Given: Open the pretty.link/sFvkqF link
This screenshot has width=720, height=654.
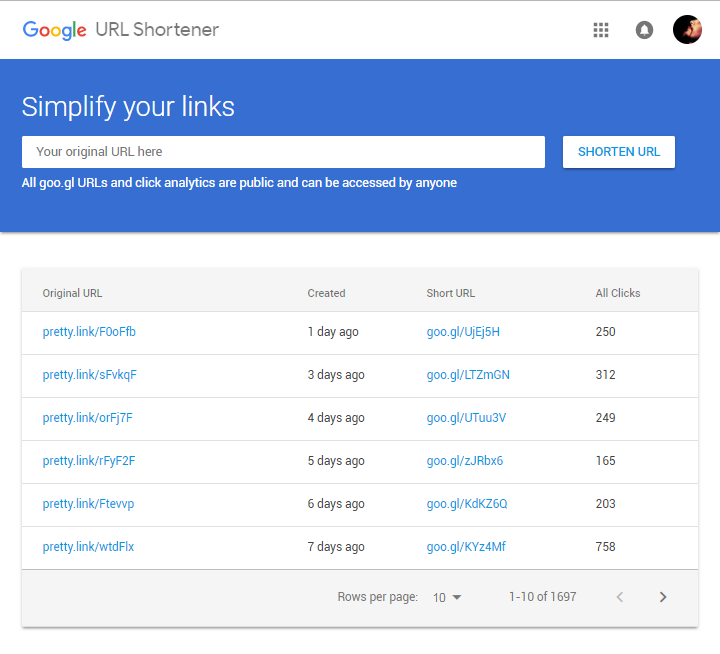Looking at the screenshot, I should pyautogui.click(x=90, y=375).
